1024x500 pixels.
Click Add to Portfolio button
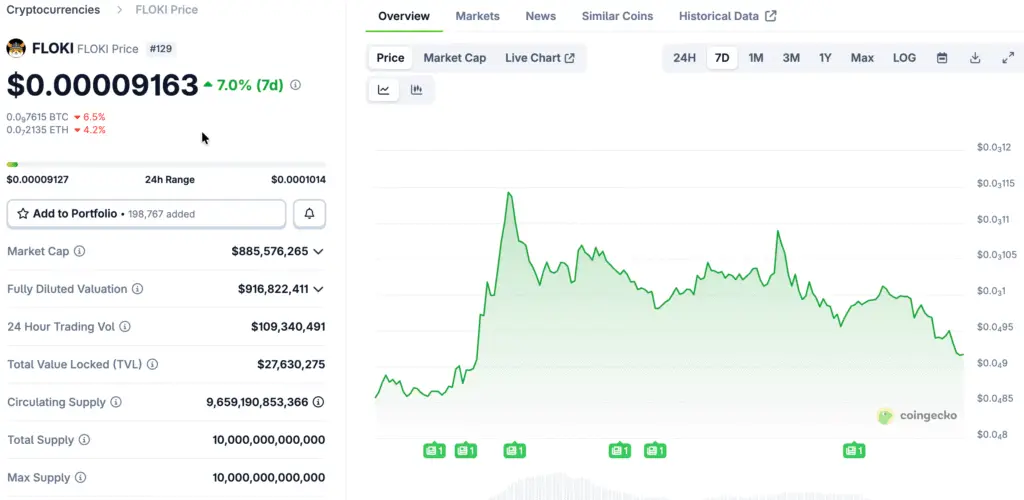tap(146, 214)
